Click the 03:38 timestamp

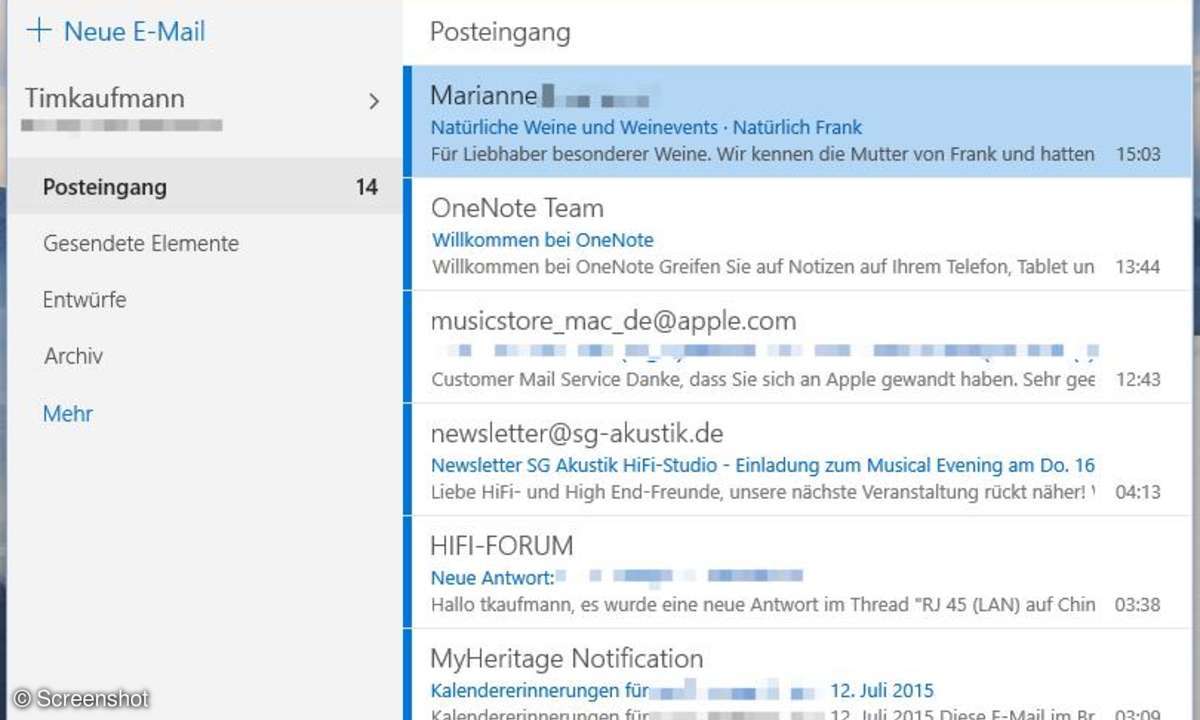[x=1138, y=604]
